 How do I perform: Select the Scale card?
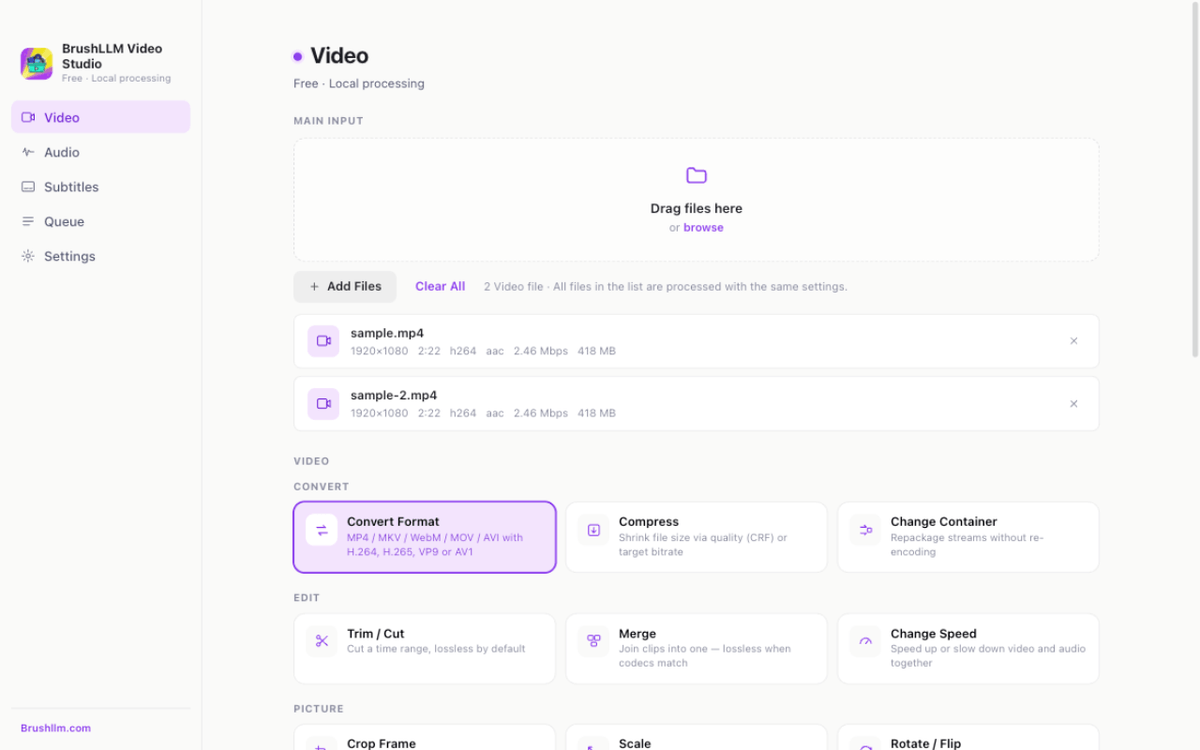pos(696,738)
